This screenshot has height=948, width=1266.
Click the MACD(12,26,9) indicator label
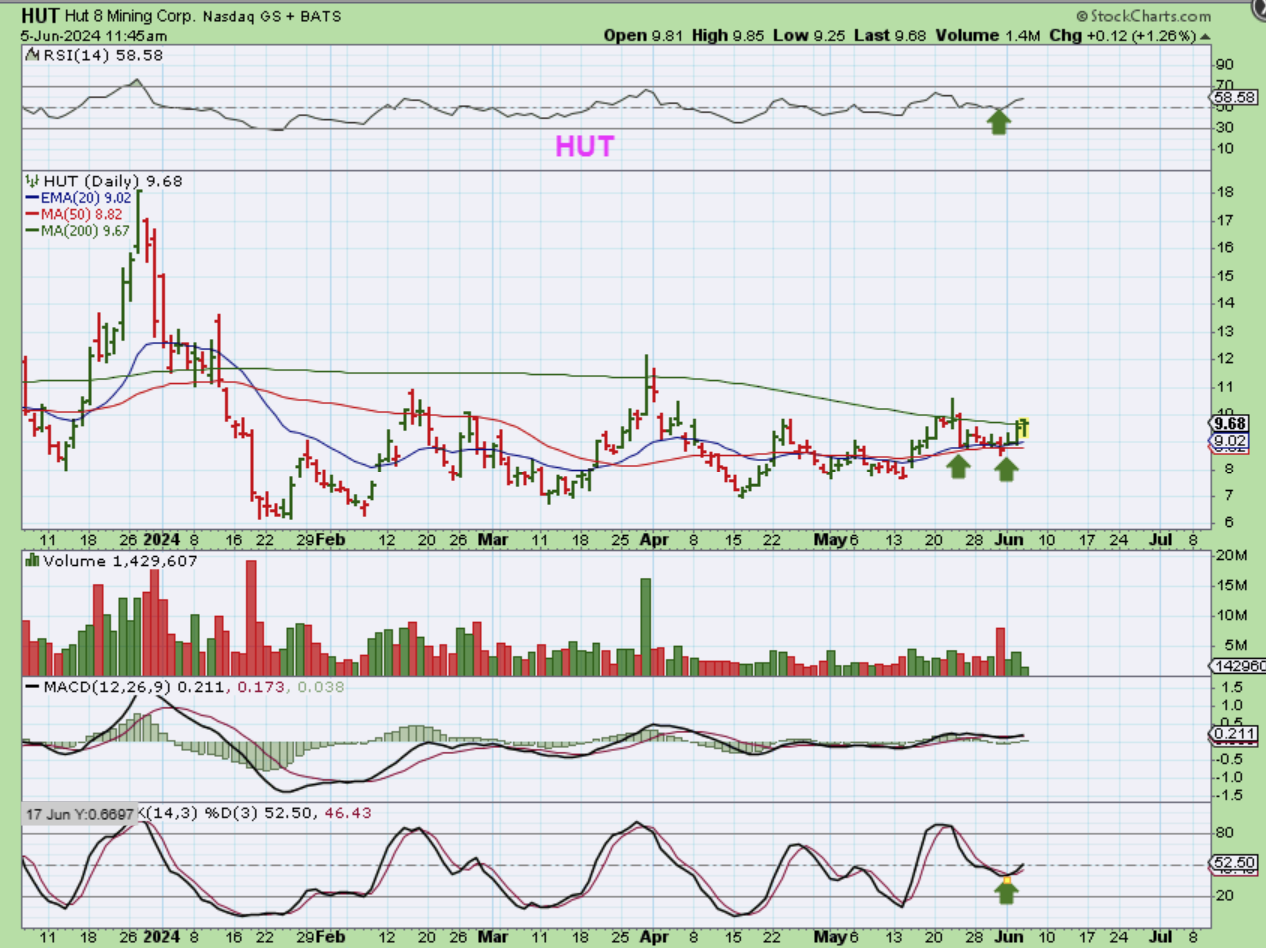click(x=109, y=688)
